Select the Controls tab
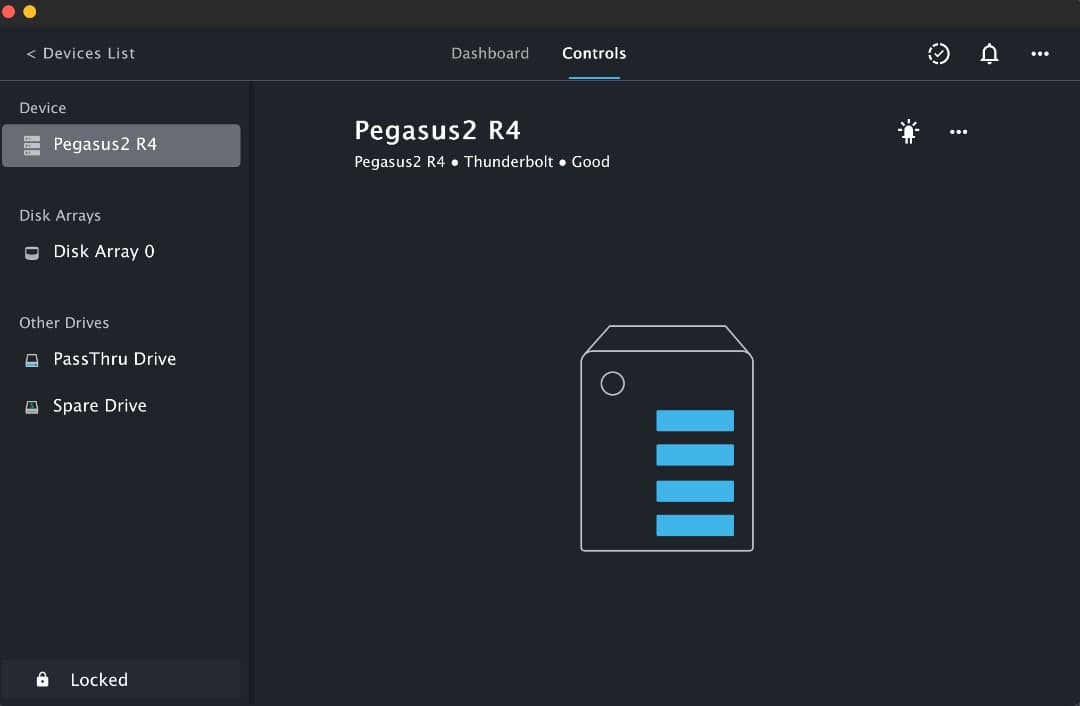This screenshot has height=706, width=1080. pos(593,53)
